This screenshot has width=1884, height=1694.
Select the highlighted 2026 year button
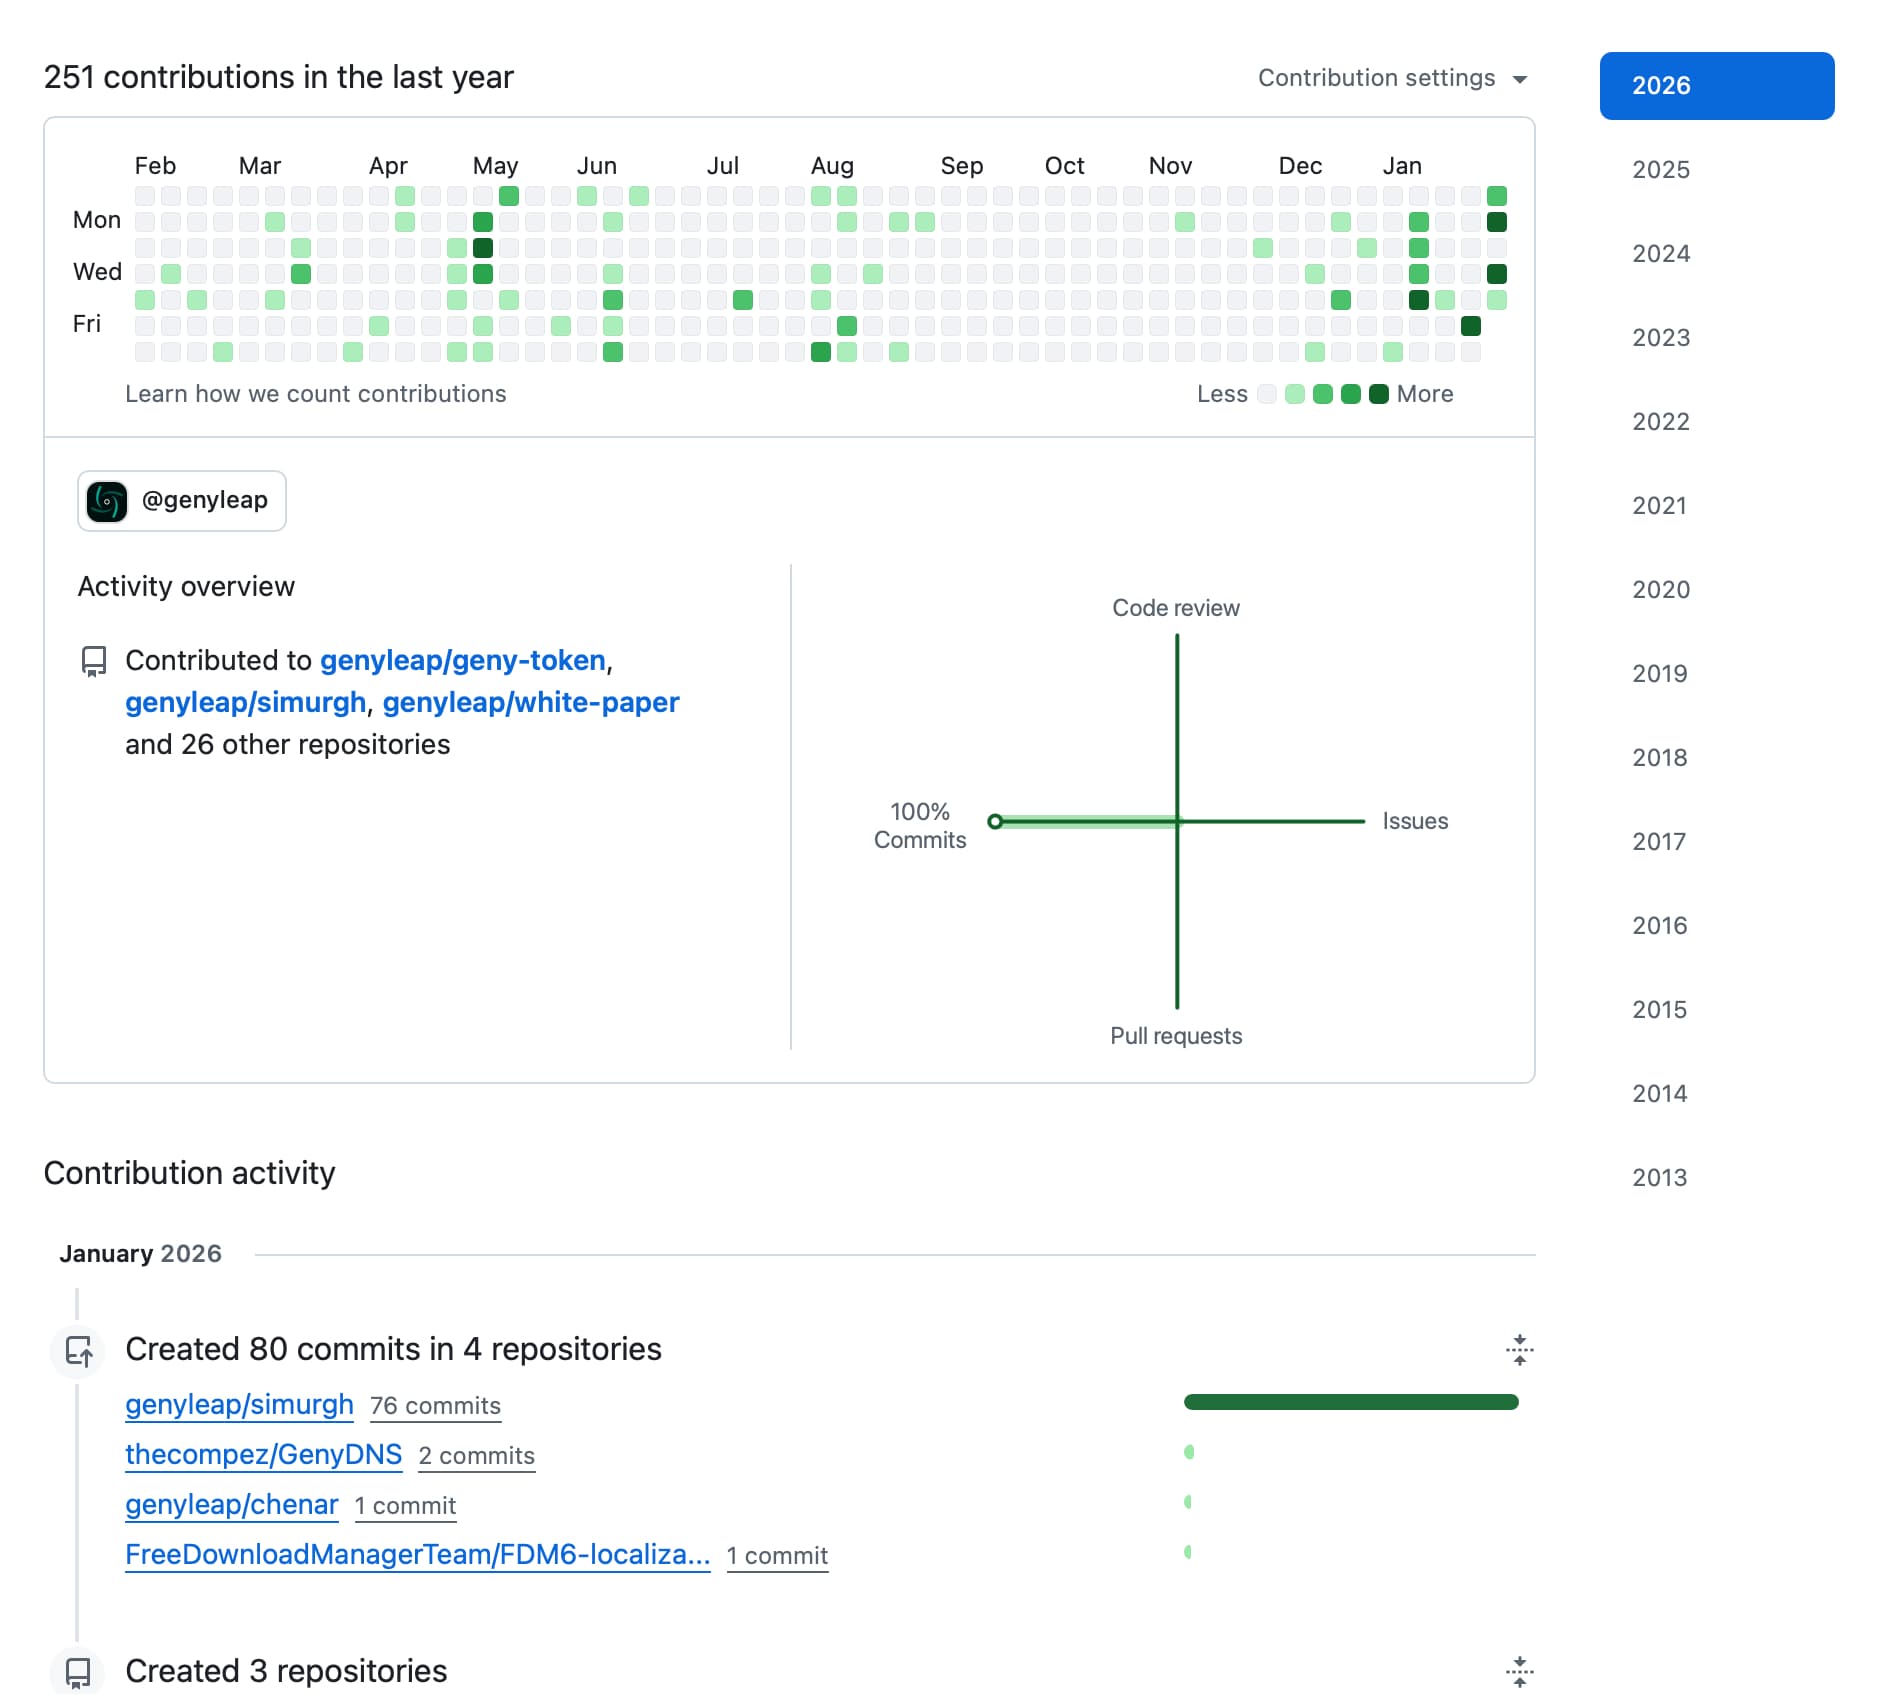tap(1716, 86)
